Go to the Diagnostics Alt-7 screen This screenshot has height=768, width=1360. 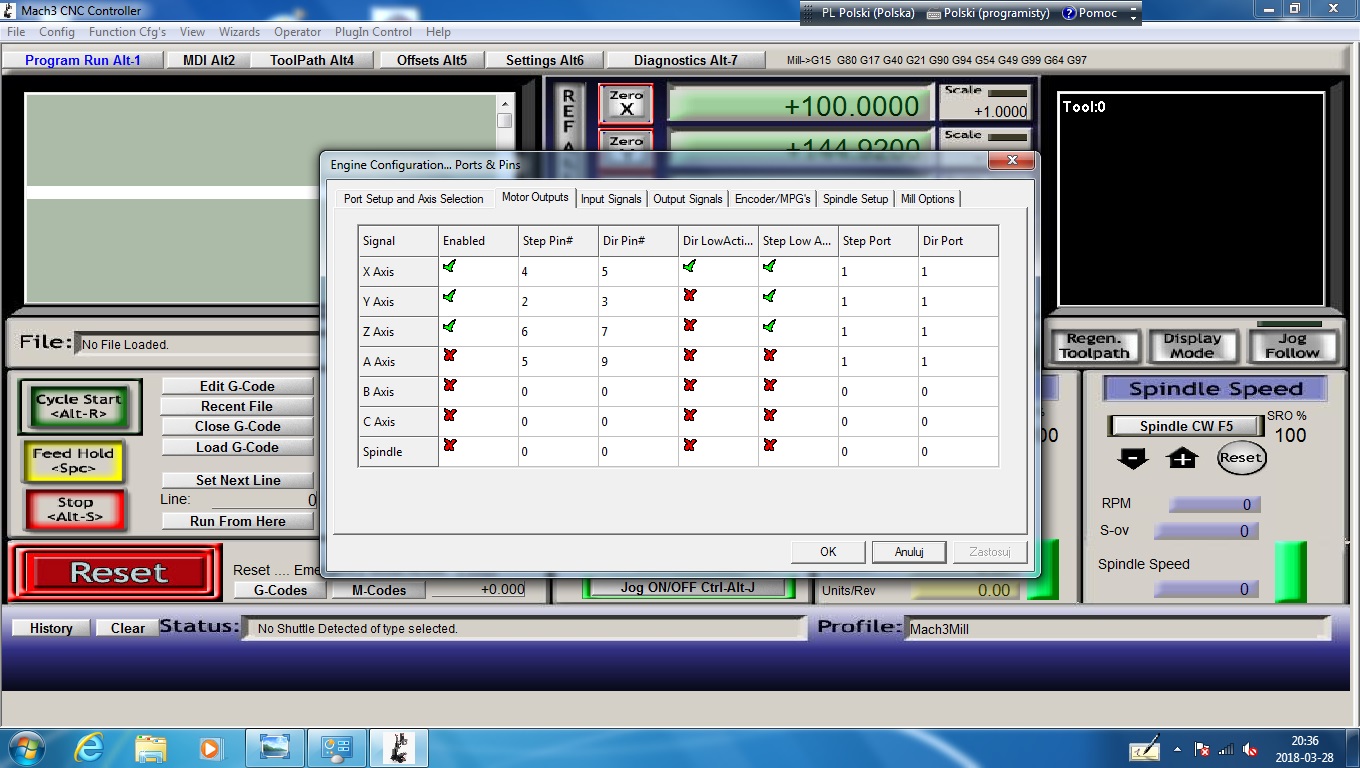click(686, 60)
